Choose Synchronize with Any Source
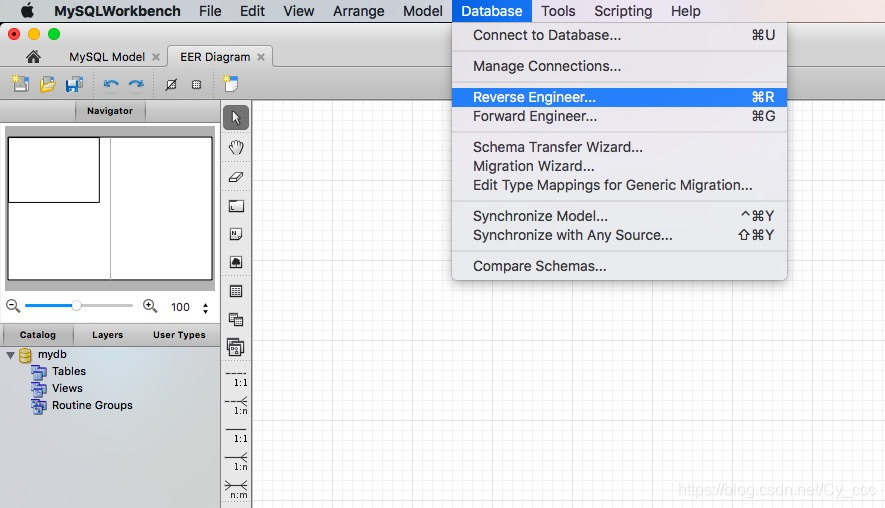Screen dimensions: 885x508 [x=619, y=235]
